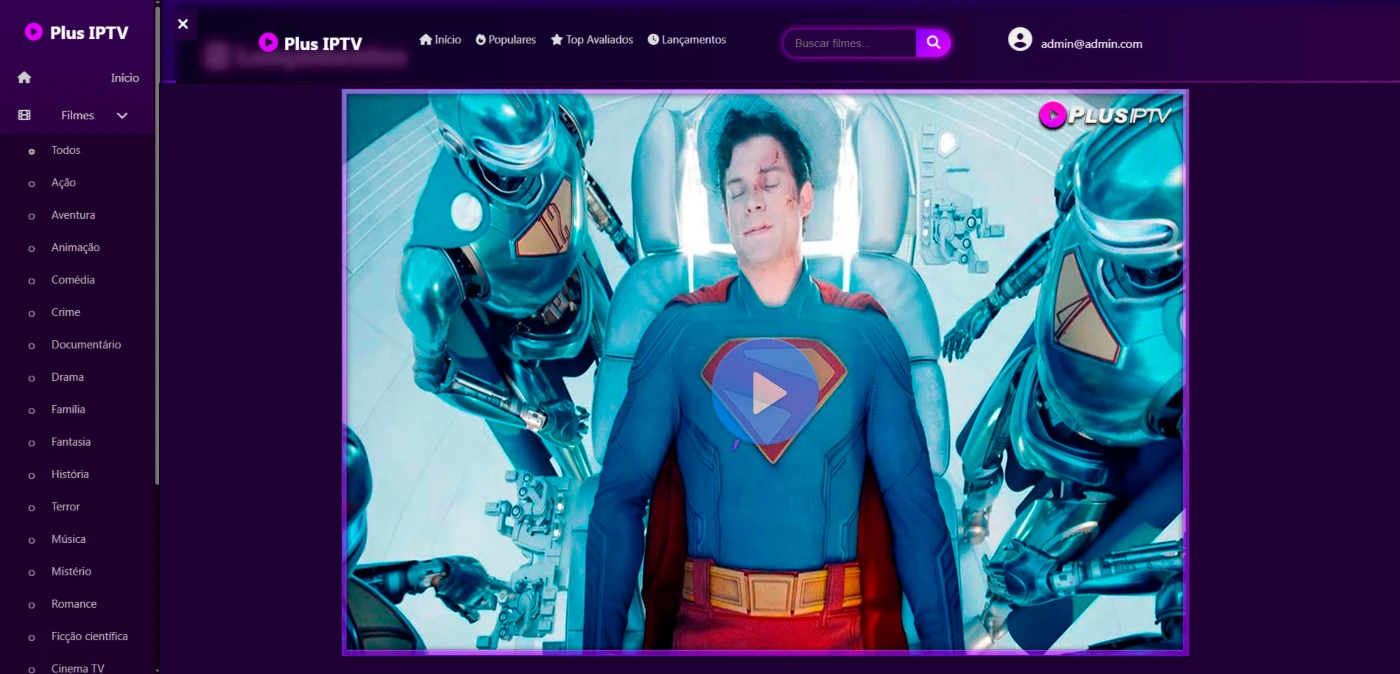The height and width of the screenshot is (674, 1400).
Task: Click the magnifier search button
Action: (933, 43)
